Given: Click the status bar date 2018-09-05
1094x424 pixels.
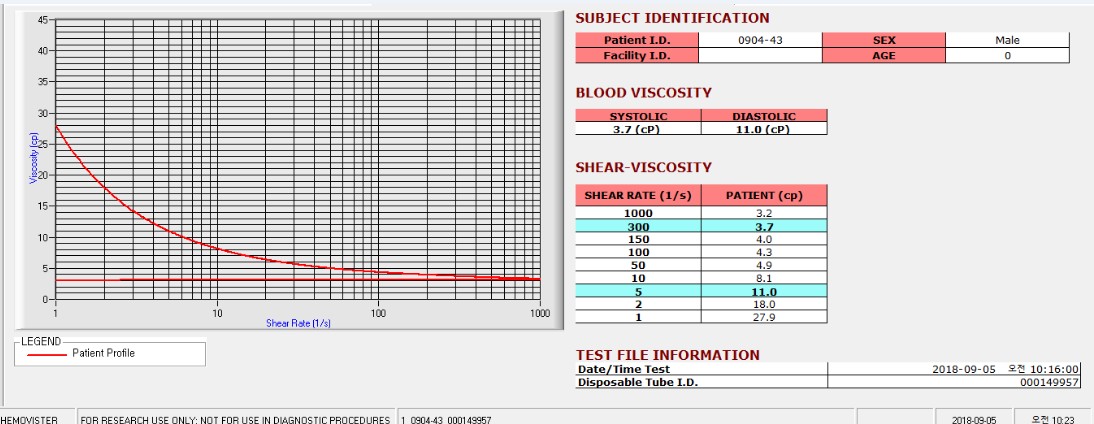Looking at the screenshot, I should coord(975,420).
